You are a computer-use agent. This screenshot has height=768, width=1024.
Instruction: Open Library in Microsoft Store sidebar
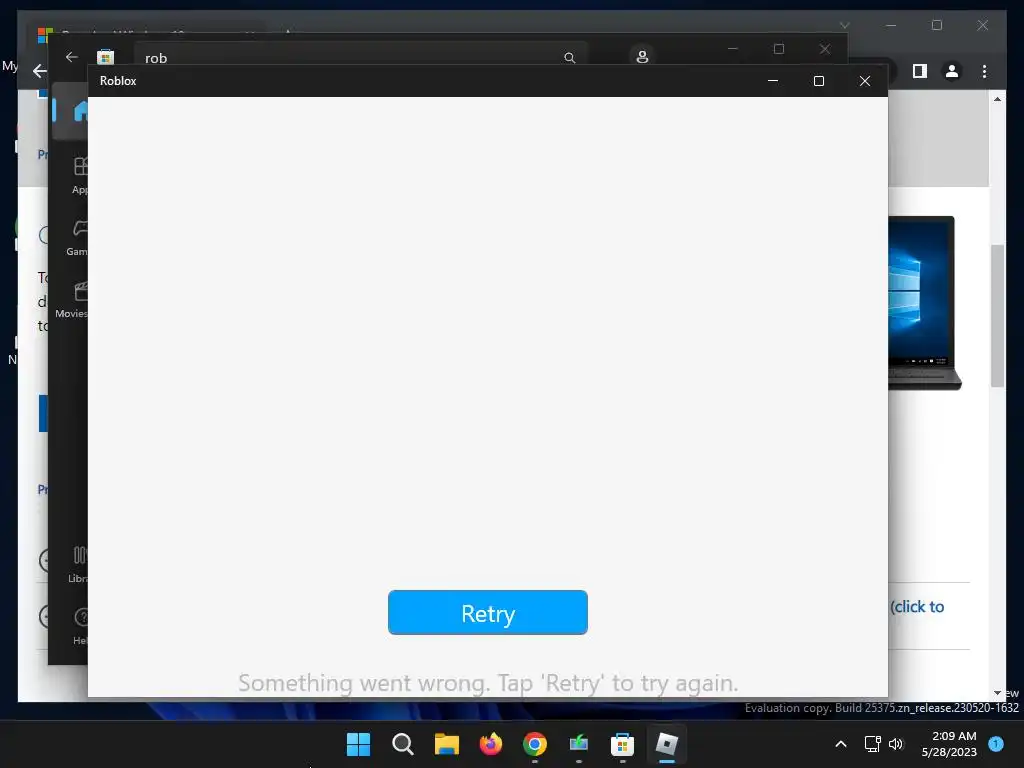point(78,564)
